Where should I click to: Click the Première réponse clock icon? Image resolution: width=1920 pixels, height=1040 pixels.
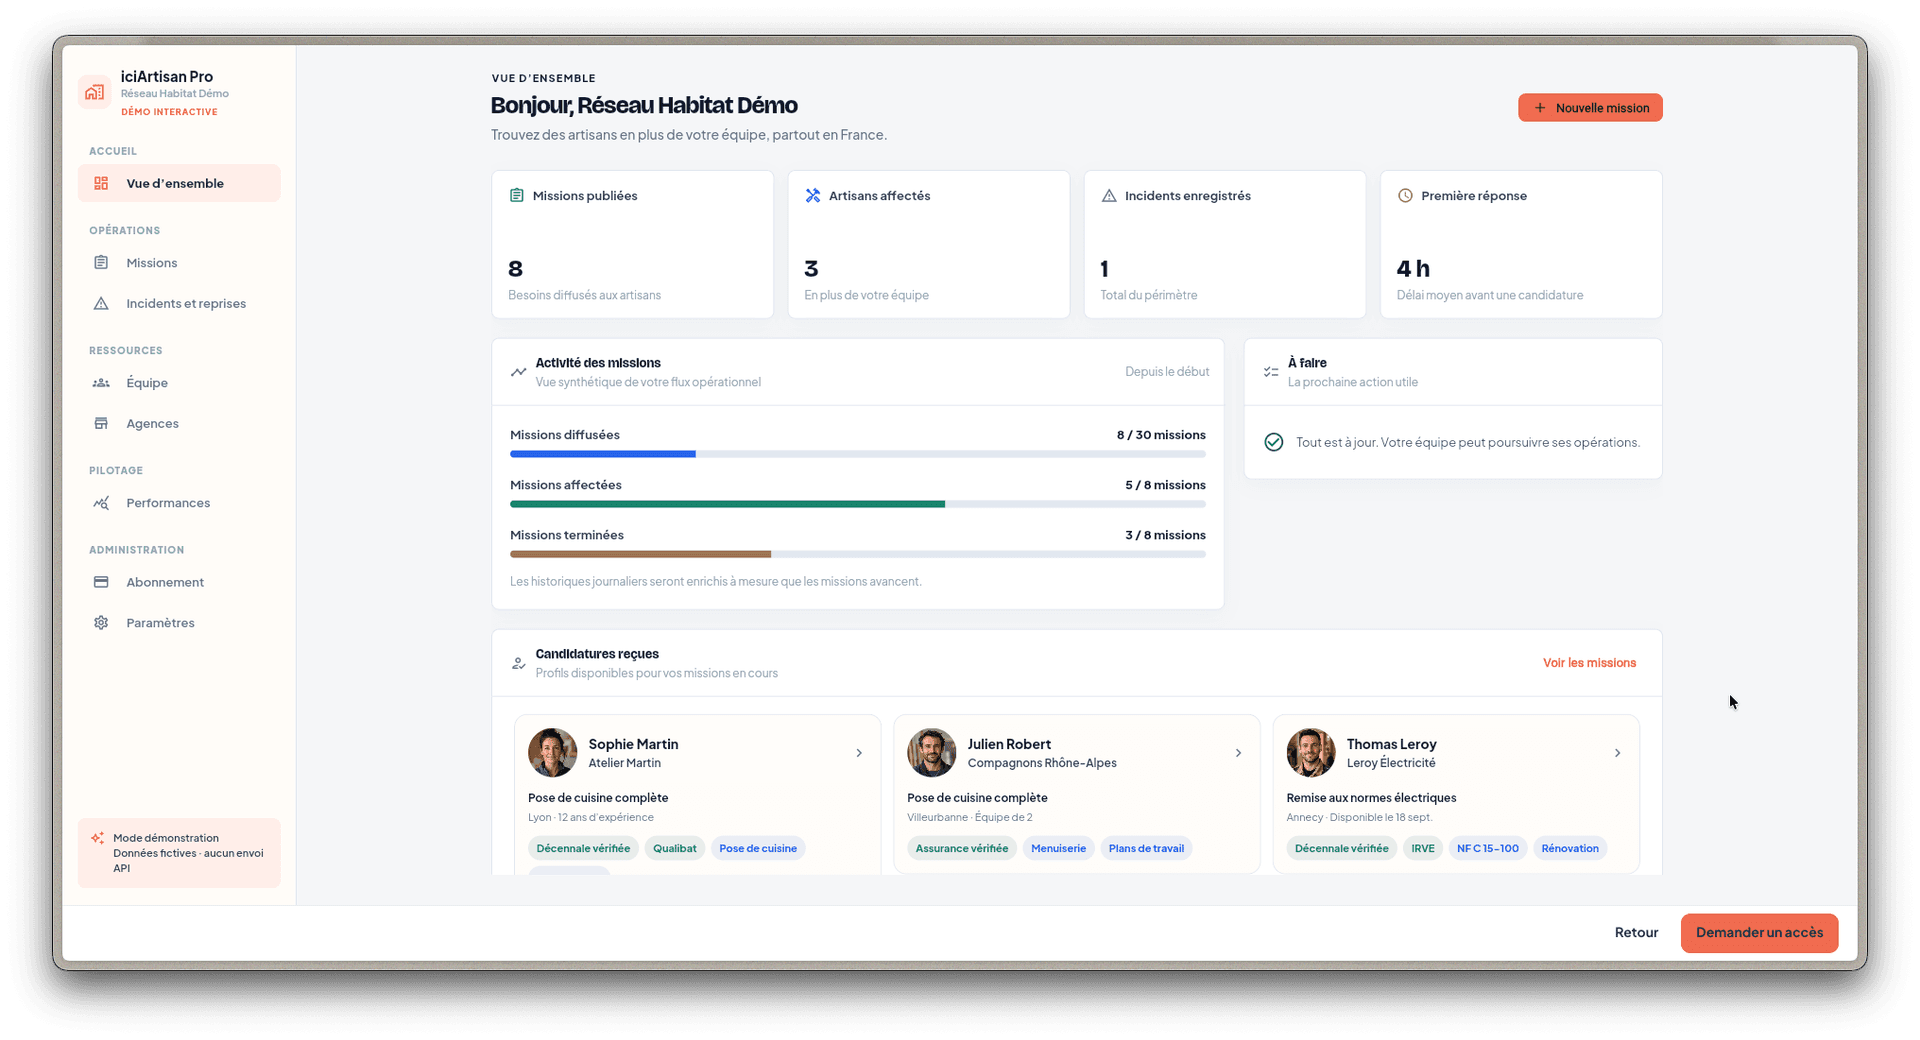1405,195
